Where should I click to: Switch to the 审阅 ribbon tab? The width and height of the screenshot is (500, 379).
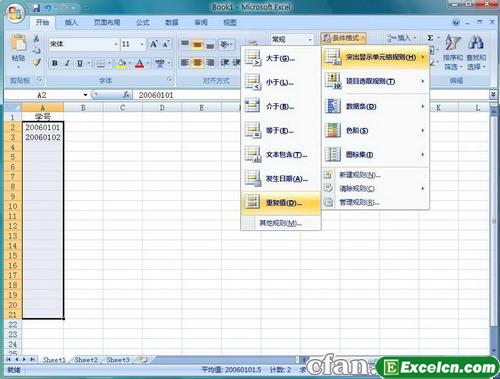point(201,22)
